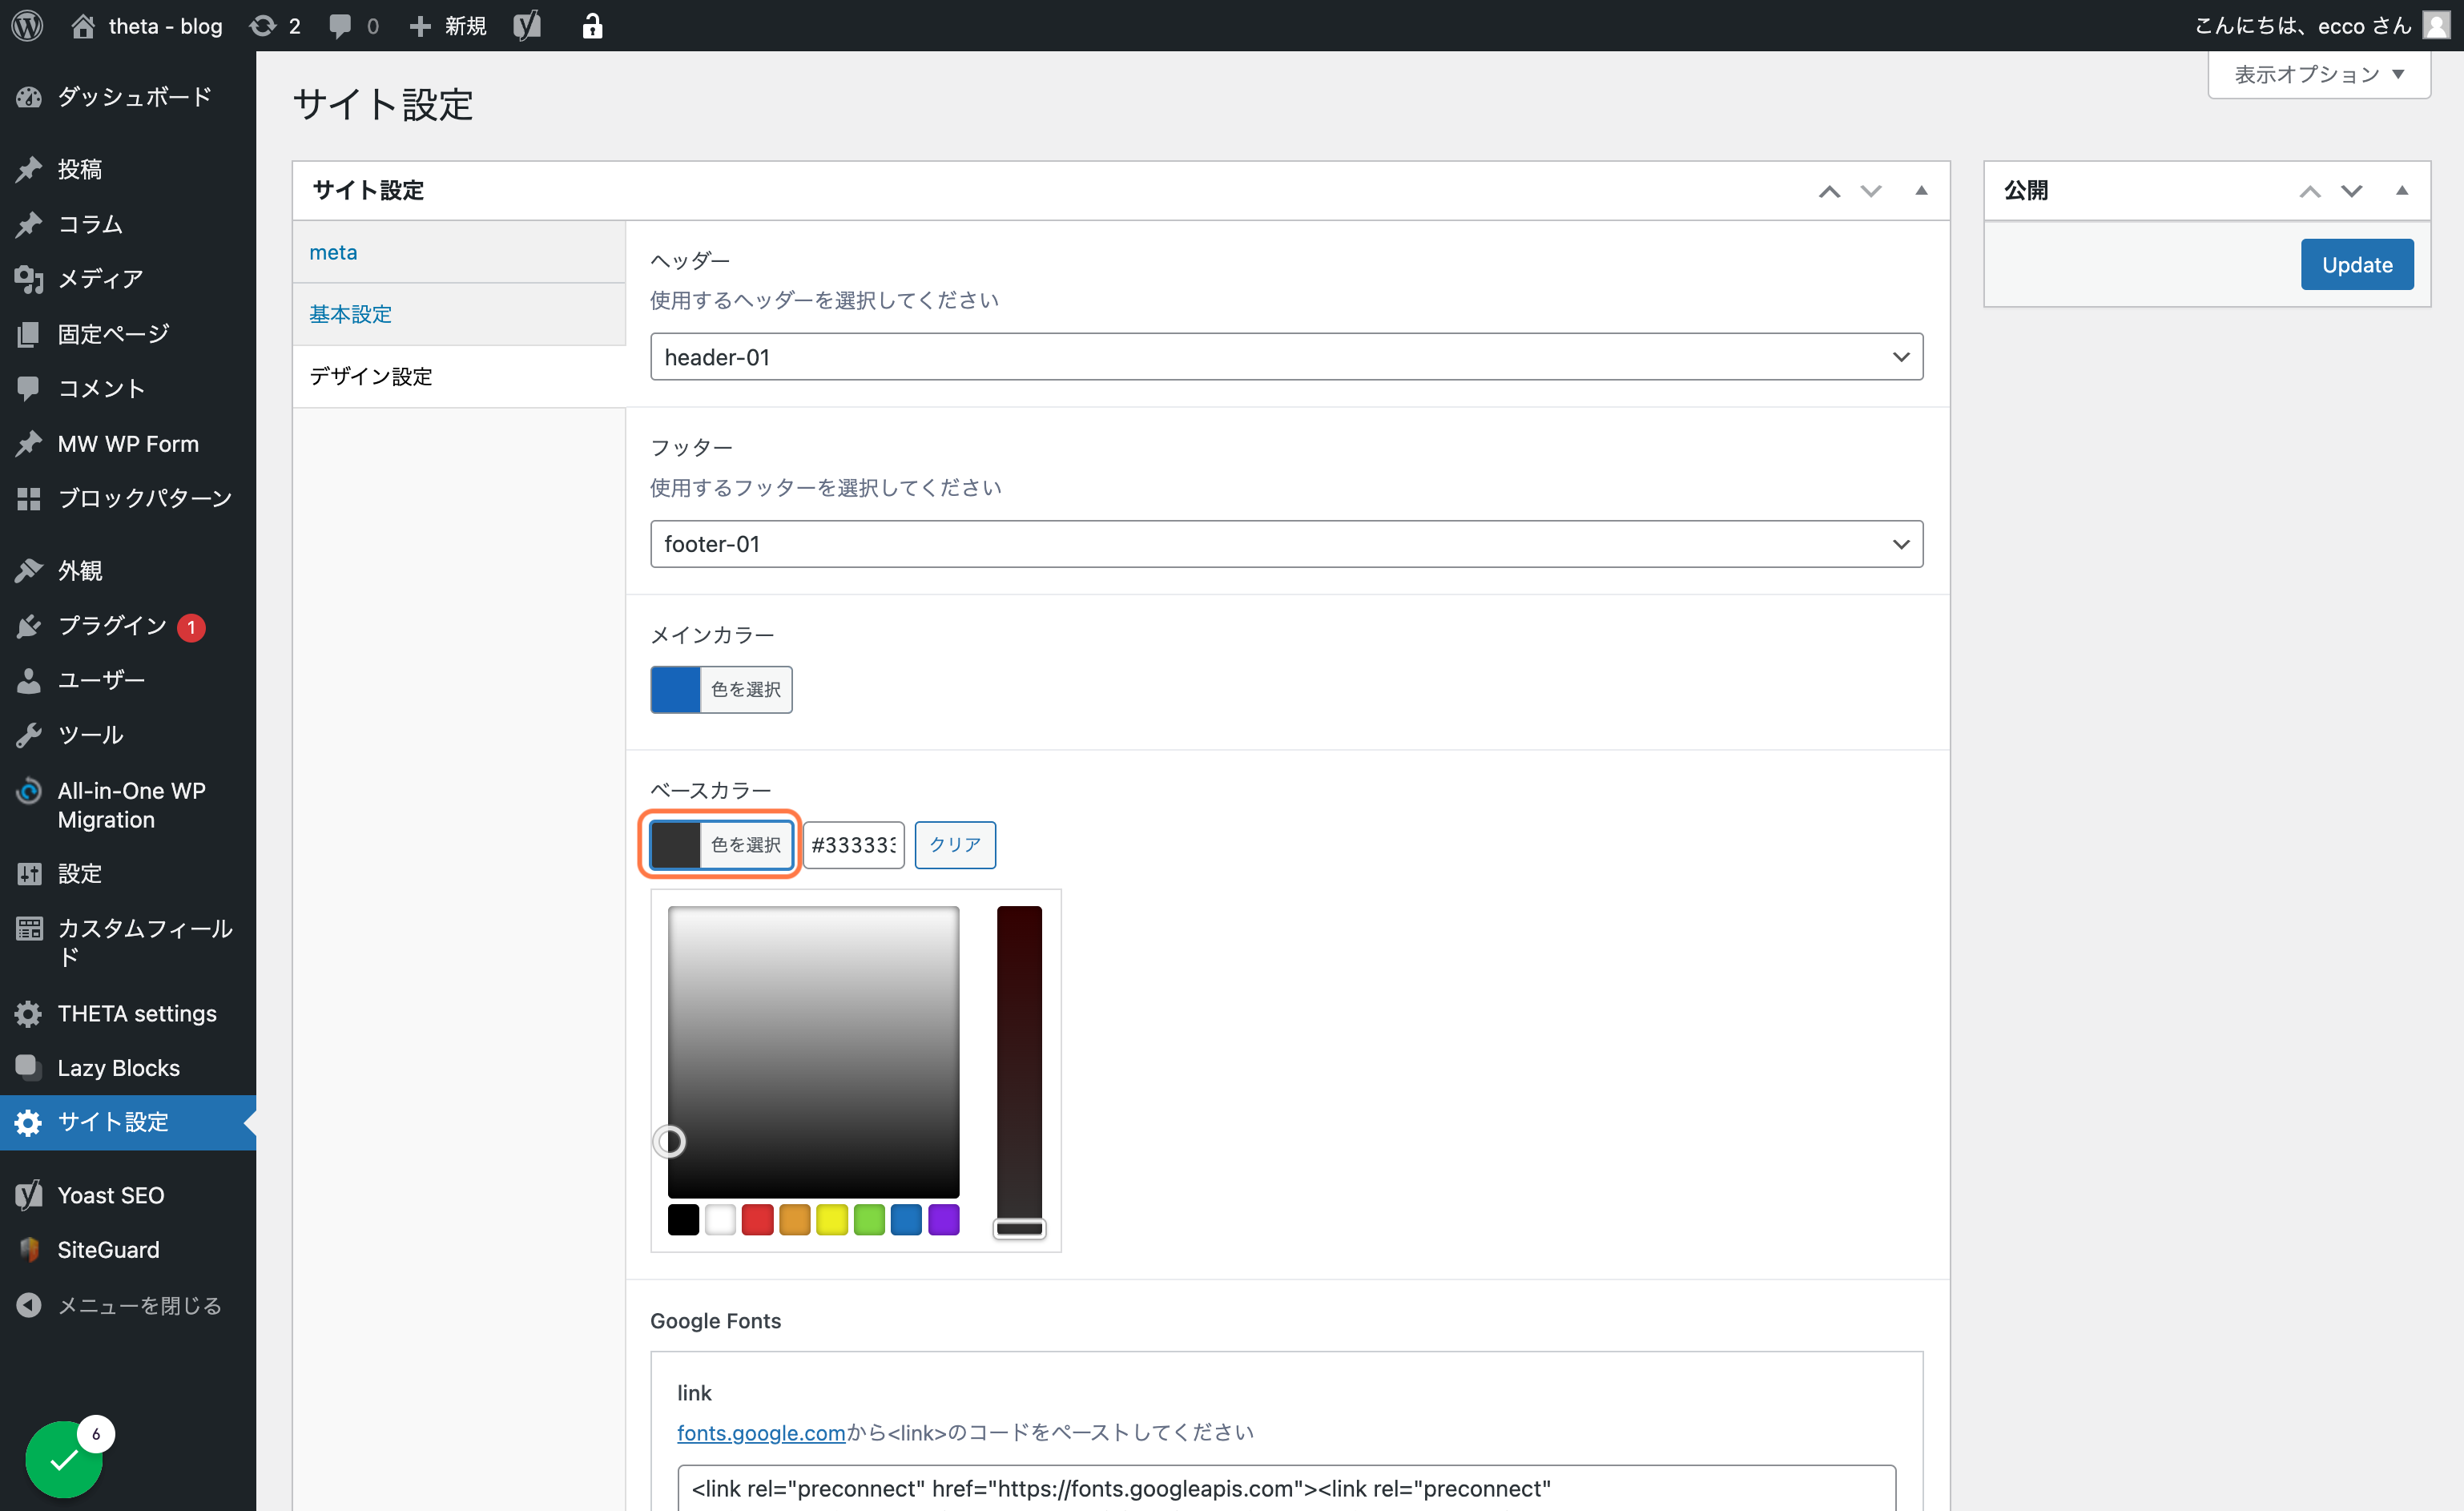The height and width of the screenshot is (1511, 2464).
Task: Toggle the サイト設定 panel collapse triangle
Action: pyautogui.click(x=1921, y=190)
